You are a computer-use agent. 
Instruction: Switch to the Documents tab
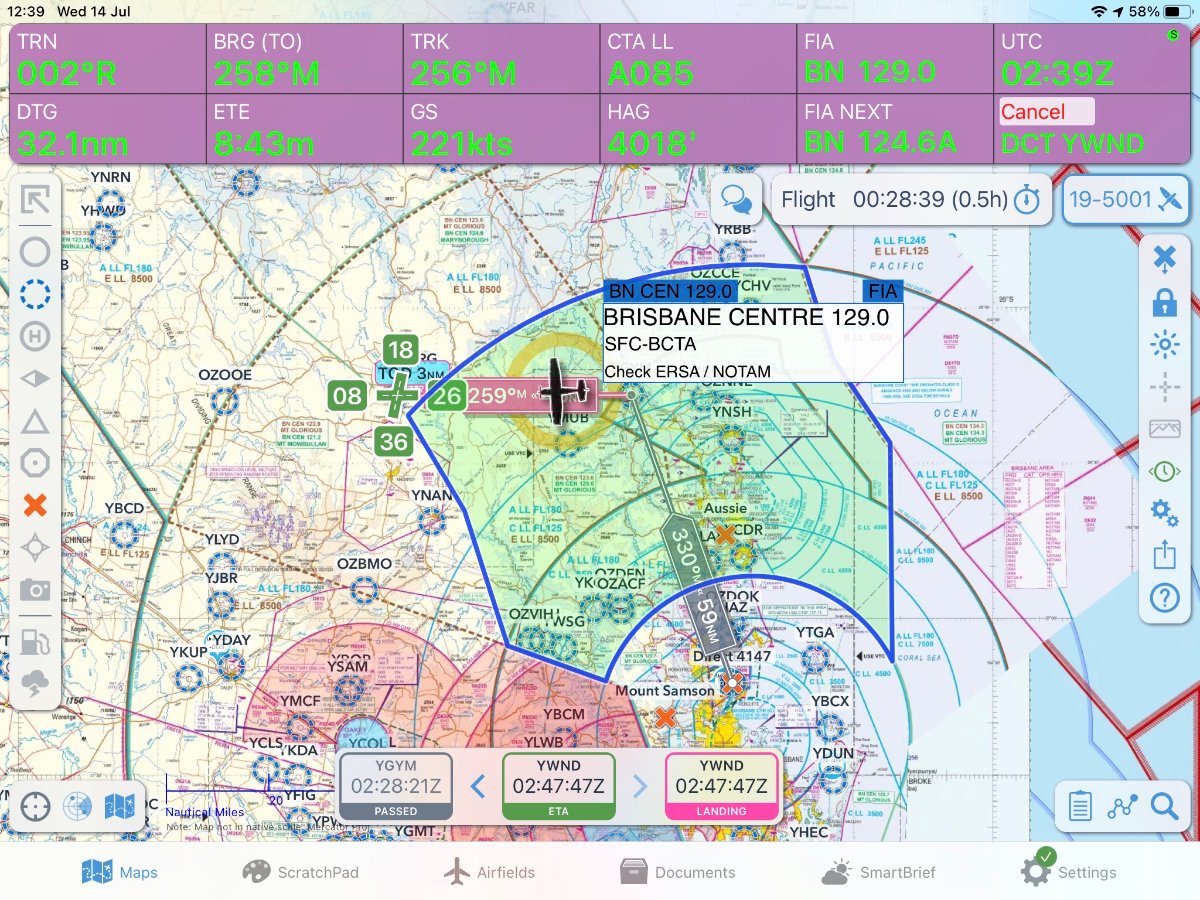click(x=677, y=872)
